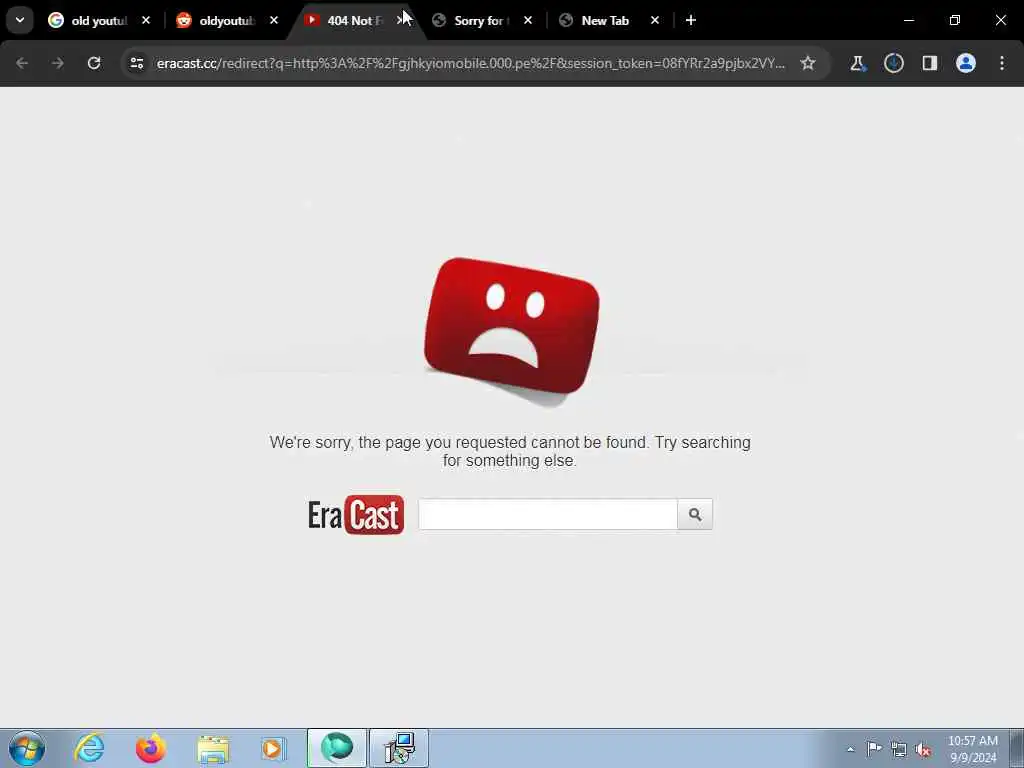Click the magnifier search button

[x=695, y=515]
